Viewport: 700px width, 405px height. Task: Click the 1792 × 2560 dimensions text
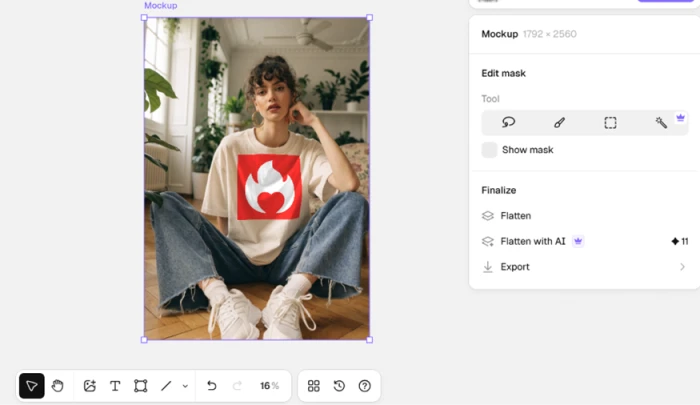click(x=550, y=34)
